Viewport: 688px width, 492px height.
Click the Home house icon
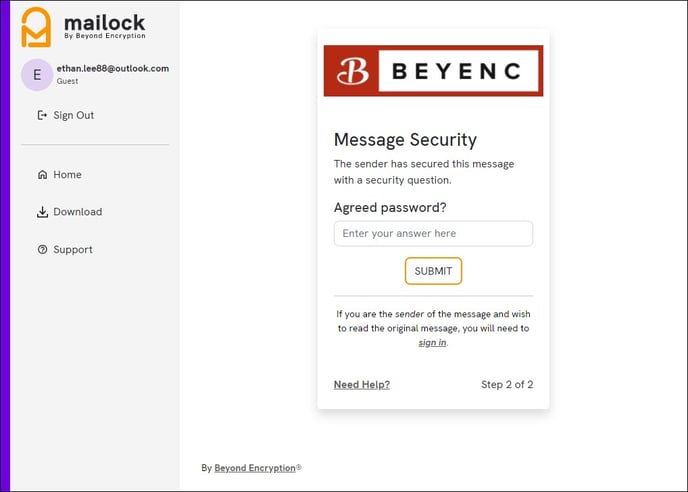[x=42, y=175]
